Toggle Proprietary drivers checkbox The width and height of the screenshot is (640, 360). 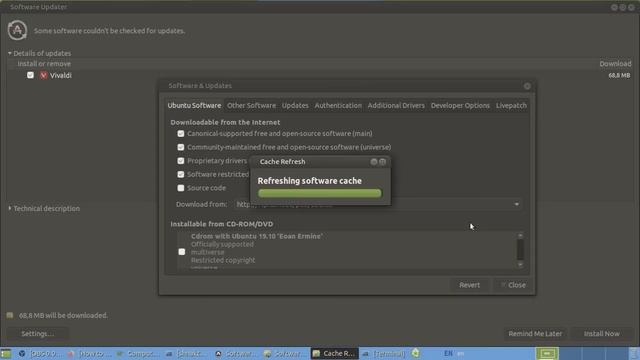pyautogui.click(x=181, y=161)
